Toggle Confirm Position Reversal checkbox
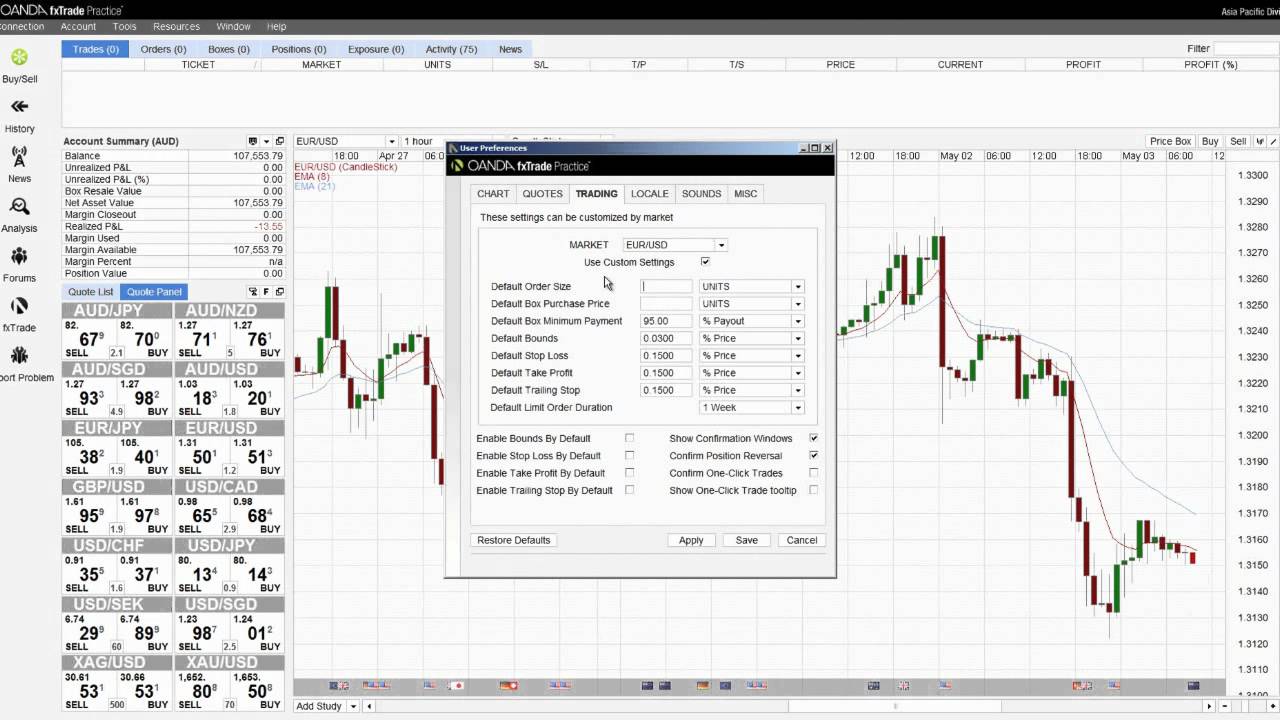 point(813,456)
